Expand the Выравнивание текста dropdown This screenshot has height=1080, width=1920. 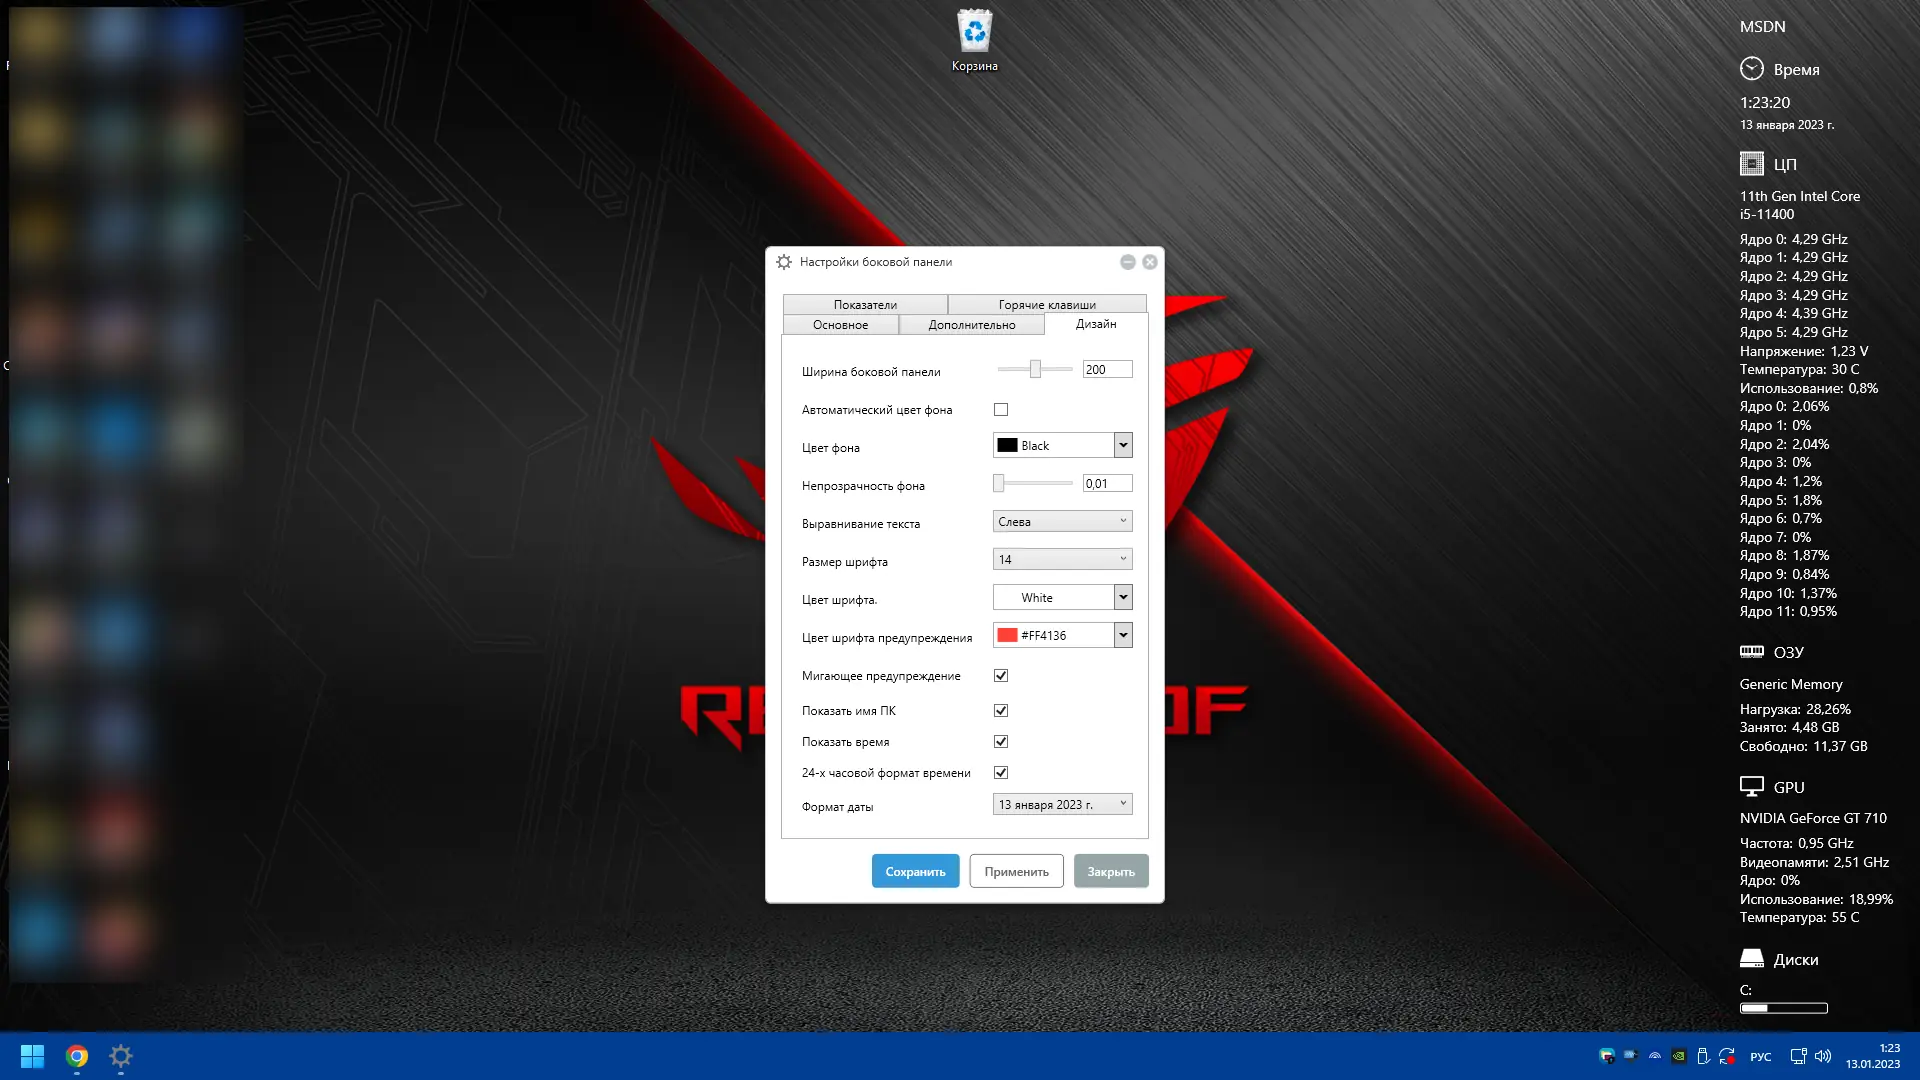tap(1062, 522)
